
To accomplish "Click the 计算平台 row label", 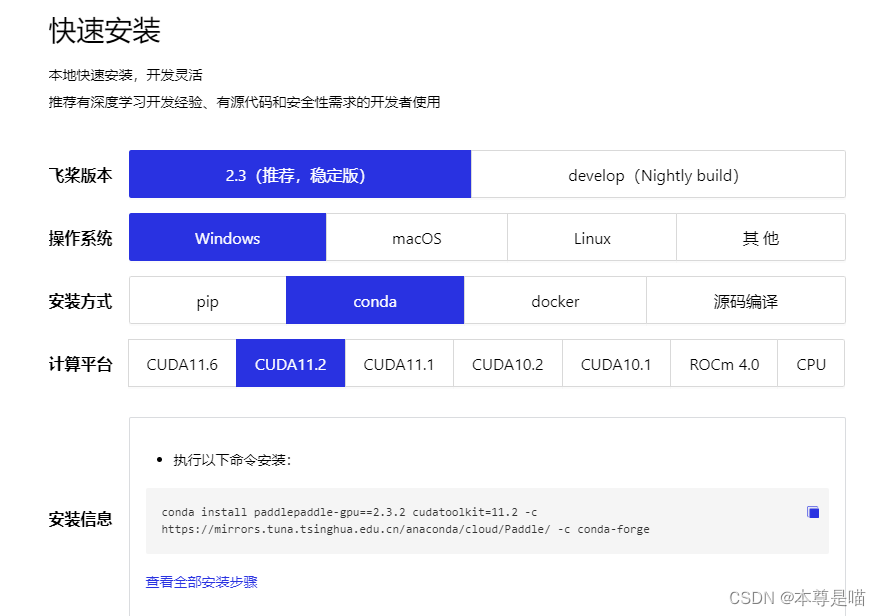I will pos(80,364).
